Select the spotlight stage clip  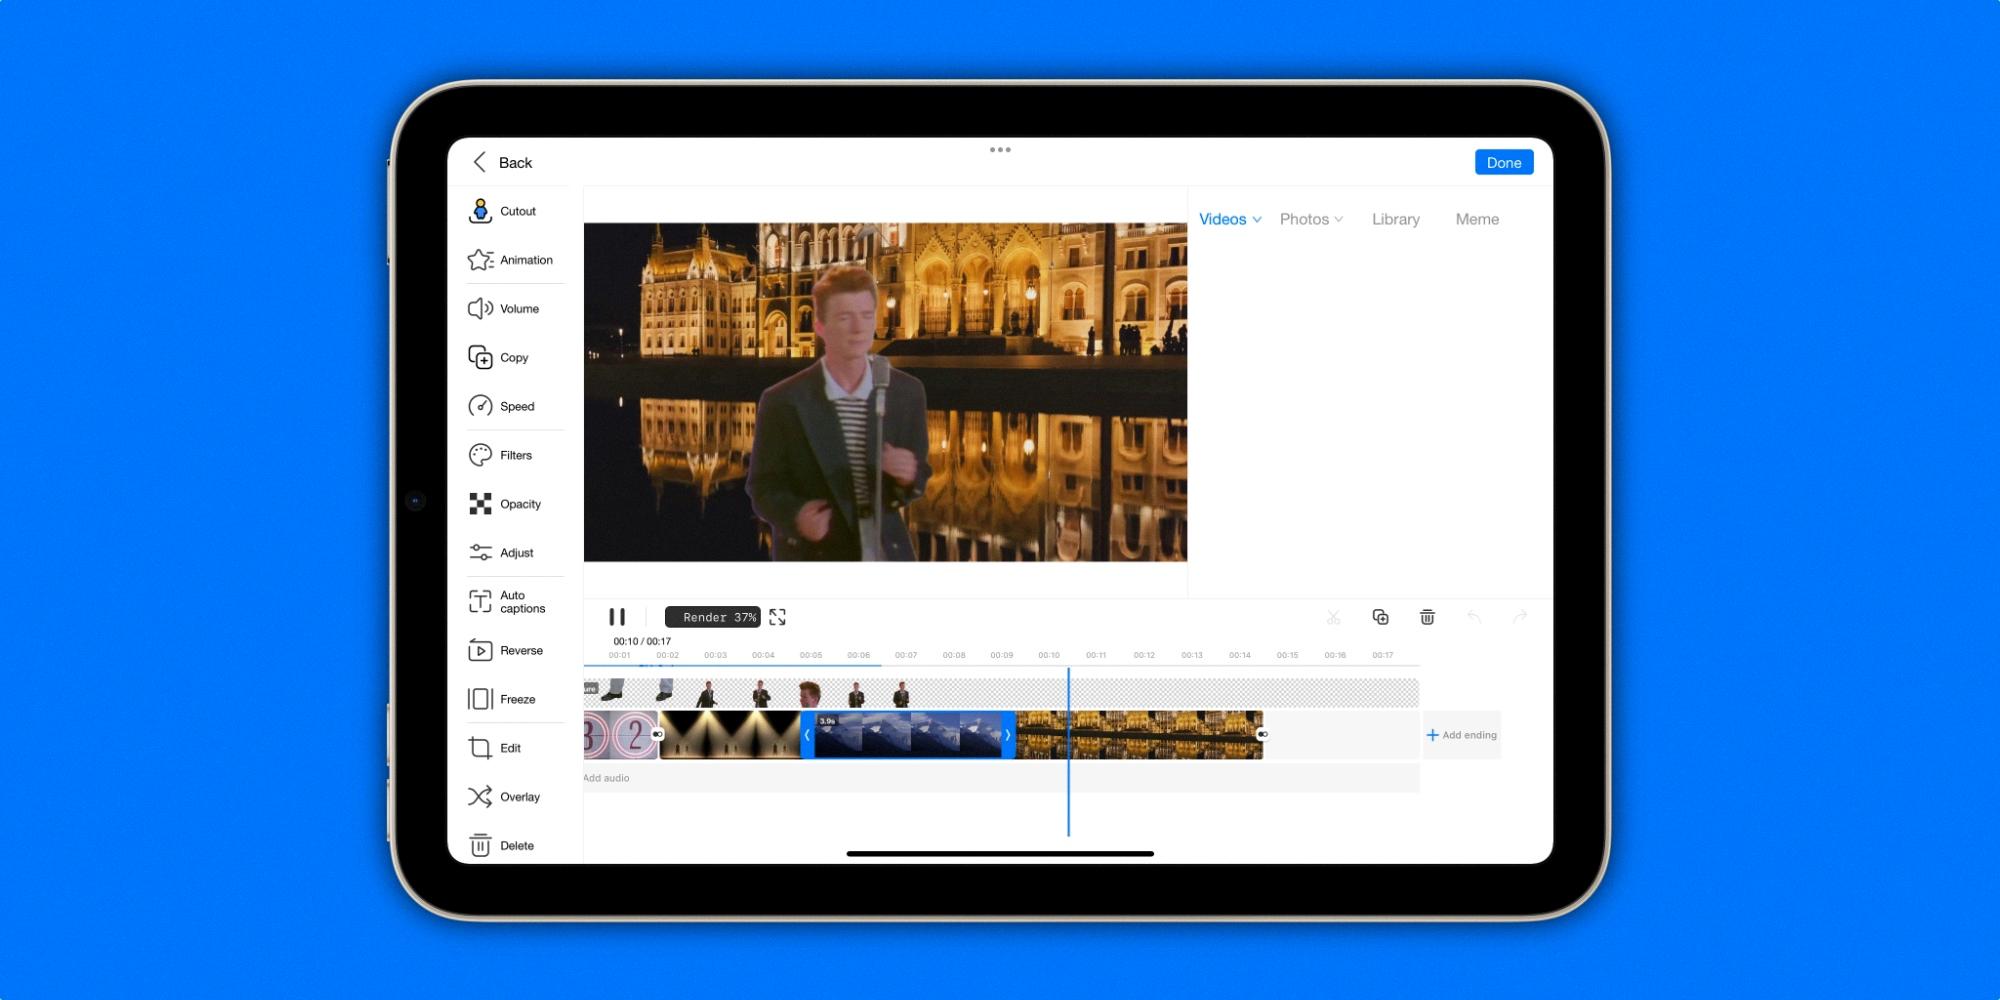pos(731,735)
